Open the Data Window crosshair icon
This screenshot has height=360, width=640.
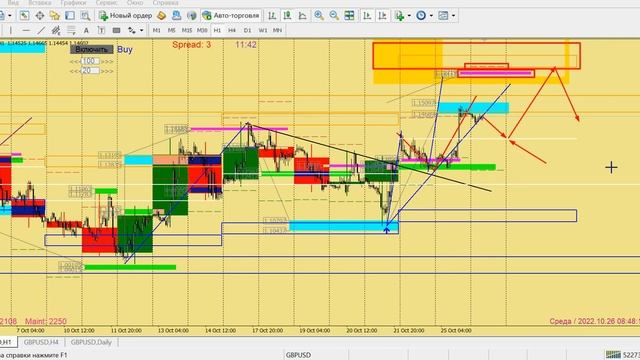click(x=40, y=16)
